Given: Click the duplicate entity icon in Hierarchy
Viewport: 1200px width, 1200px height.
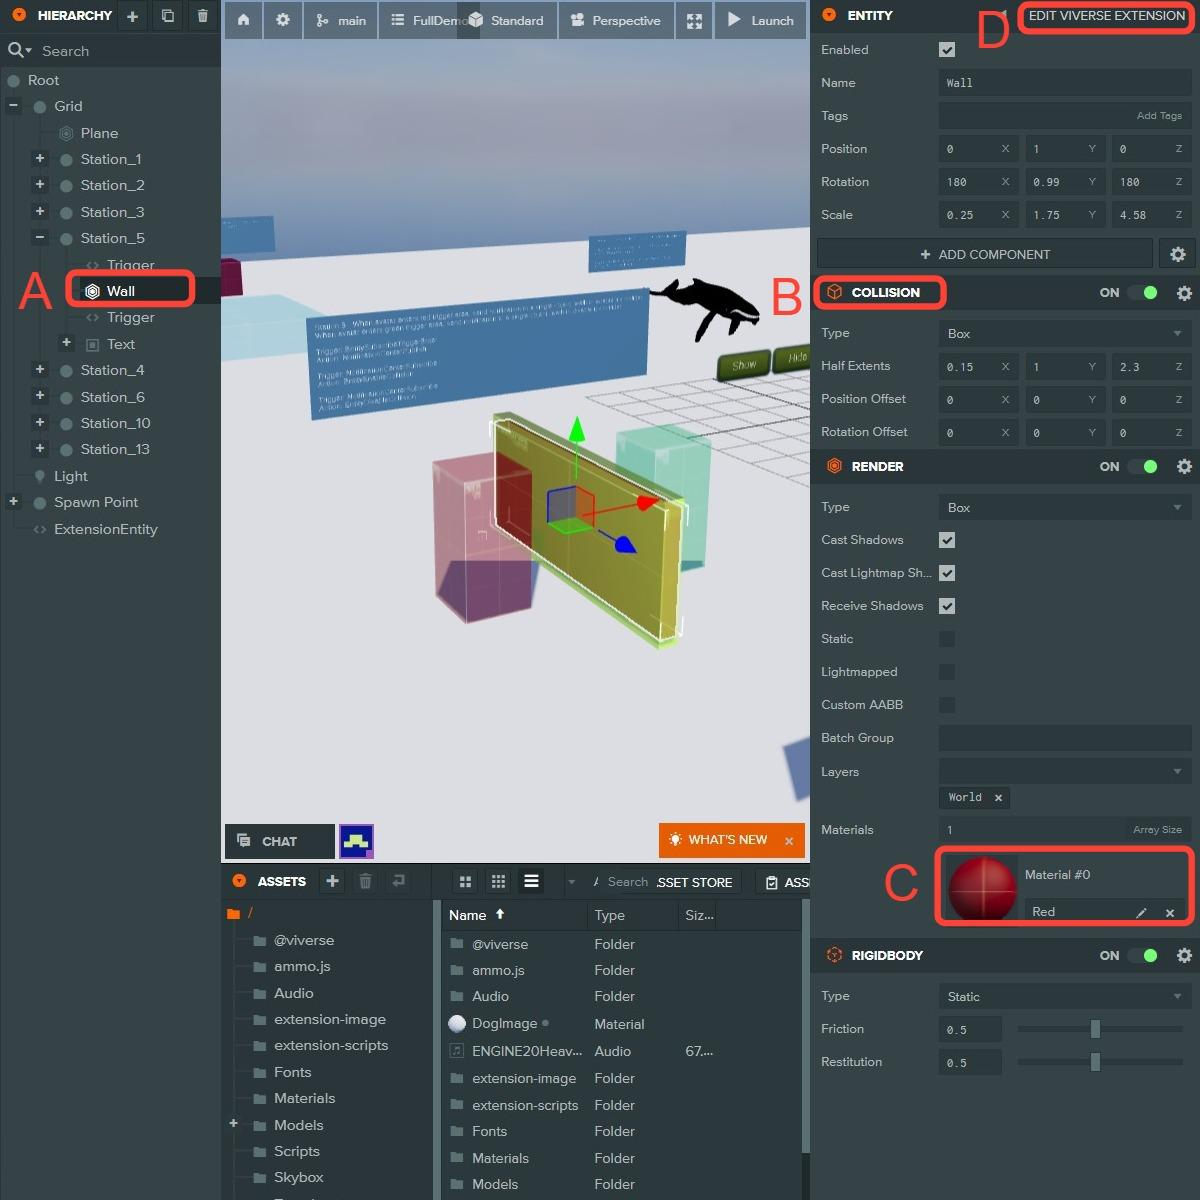Looking at the screenshot, I should (167, 16).
